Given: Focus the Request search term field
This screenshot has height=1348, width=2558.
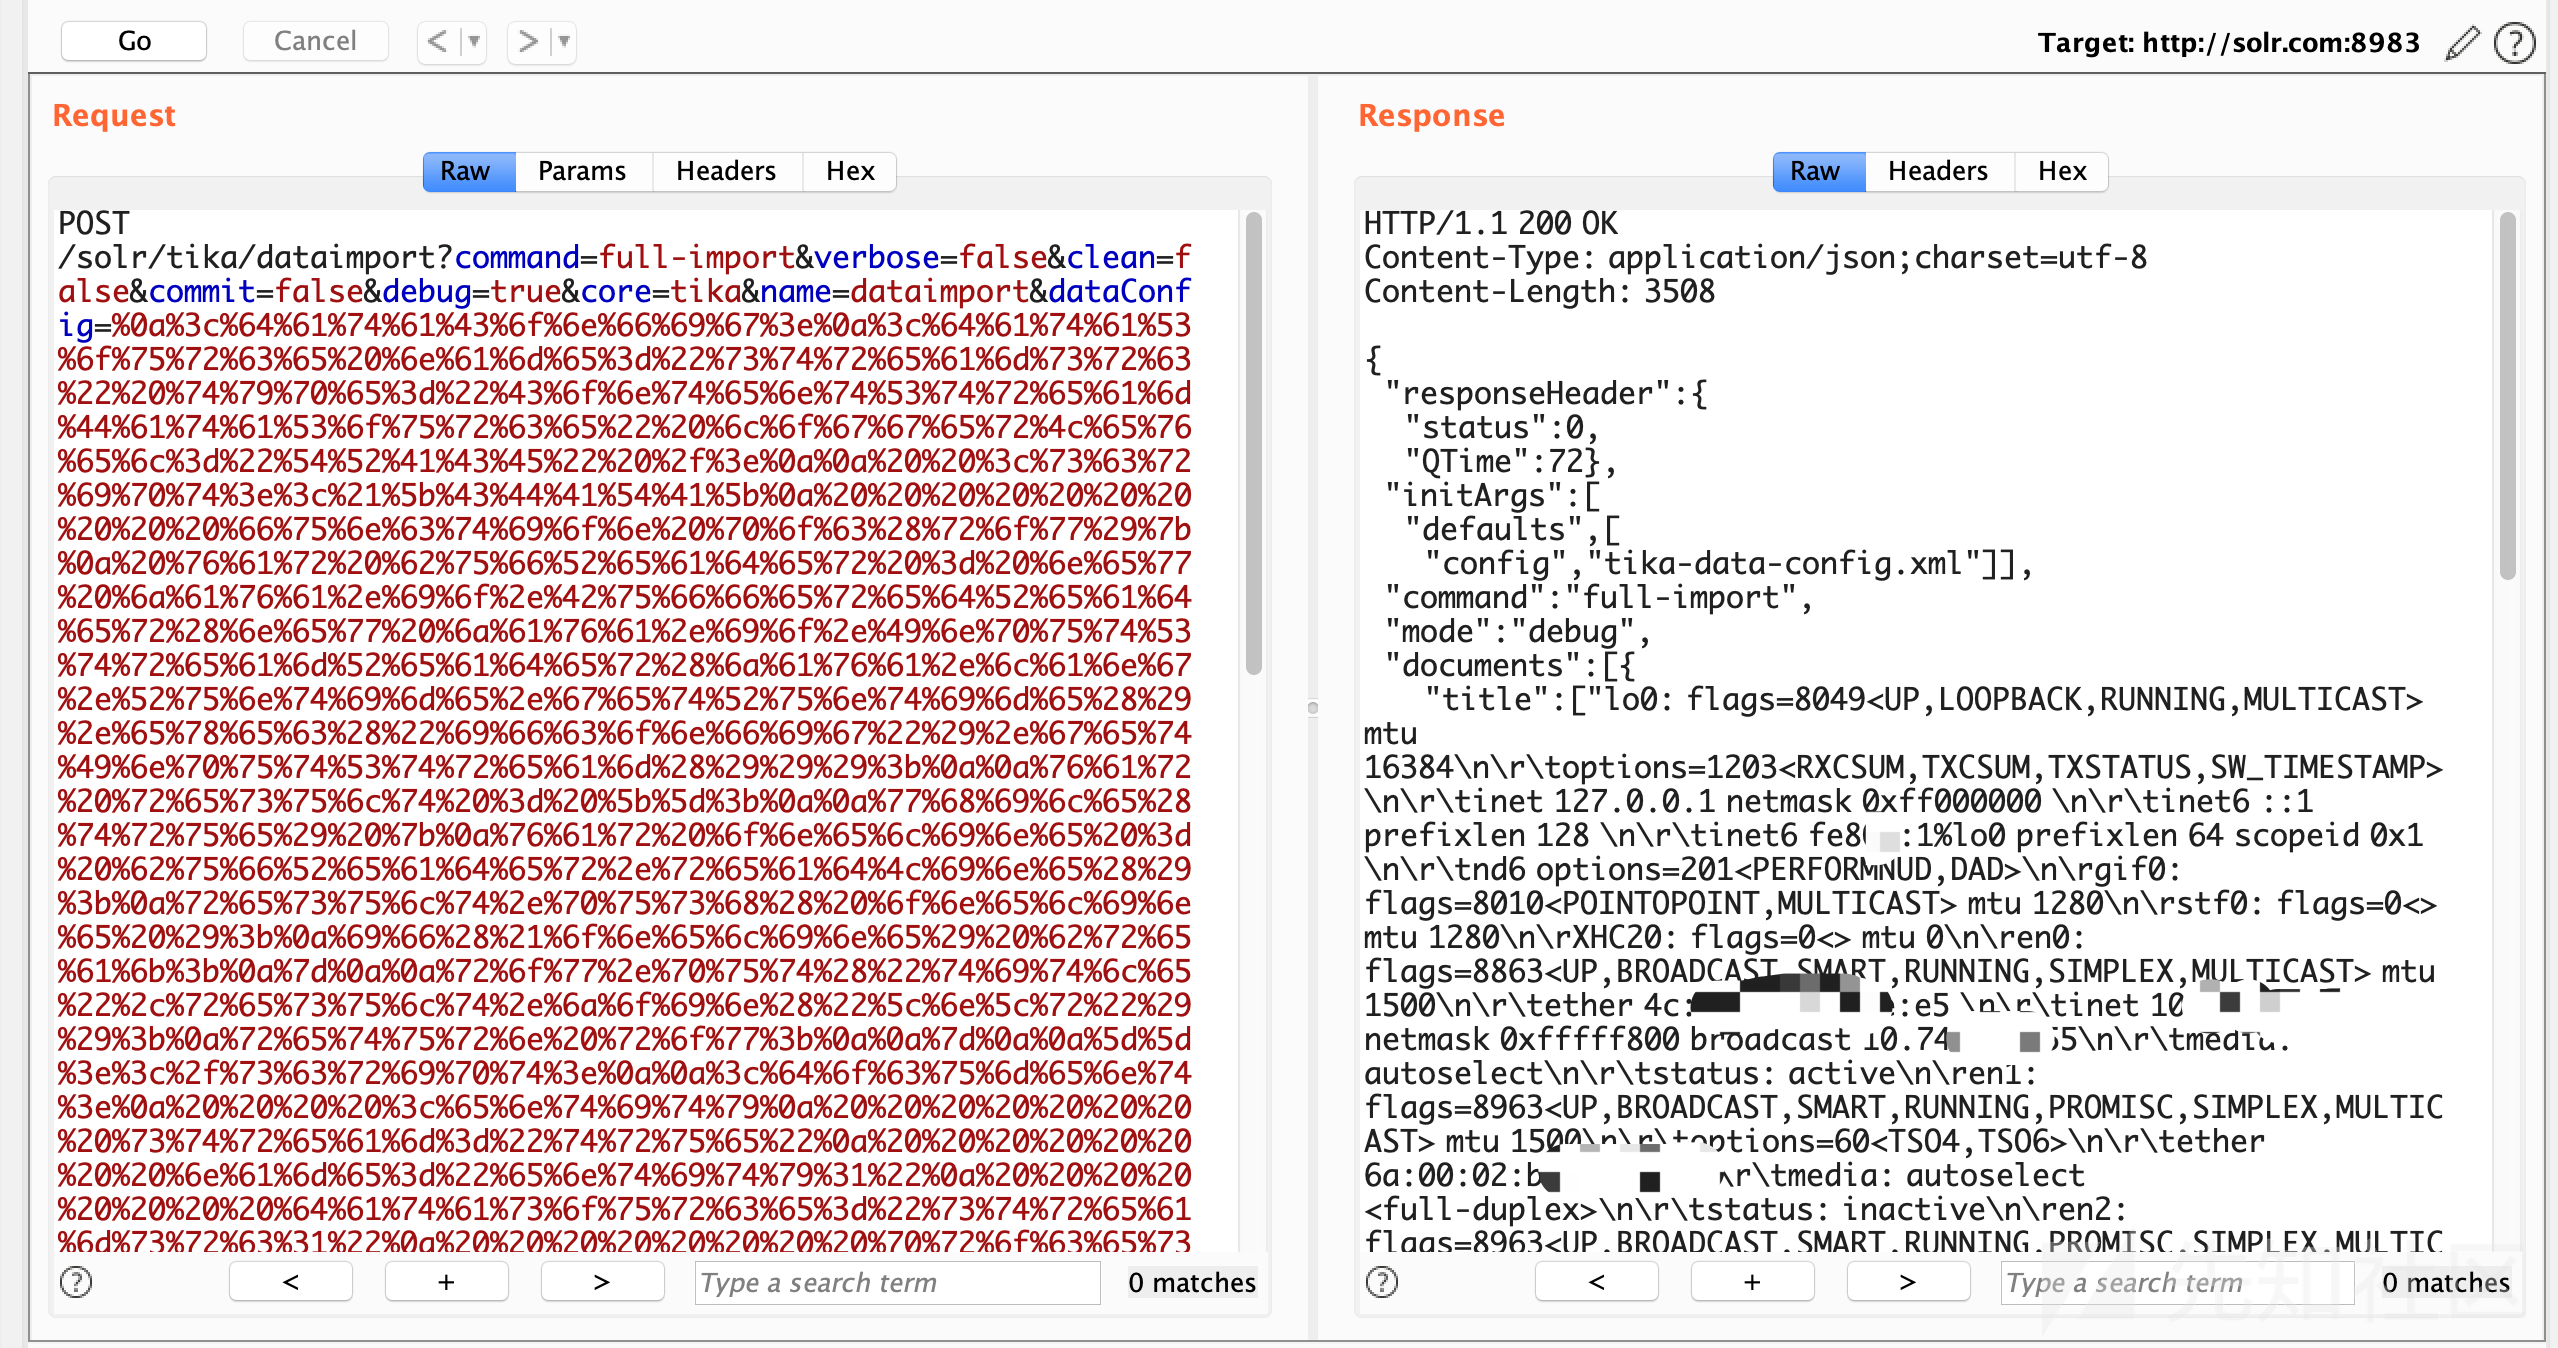Looking at the screenshot, I should [897, 1282].
